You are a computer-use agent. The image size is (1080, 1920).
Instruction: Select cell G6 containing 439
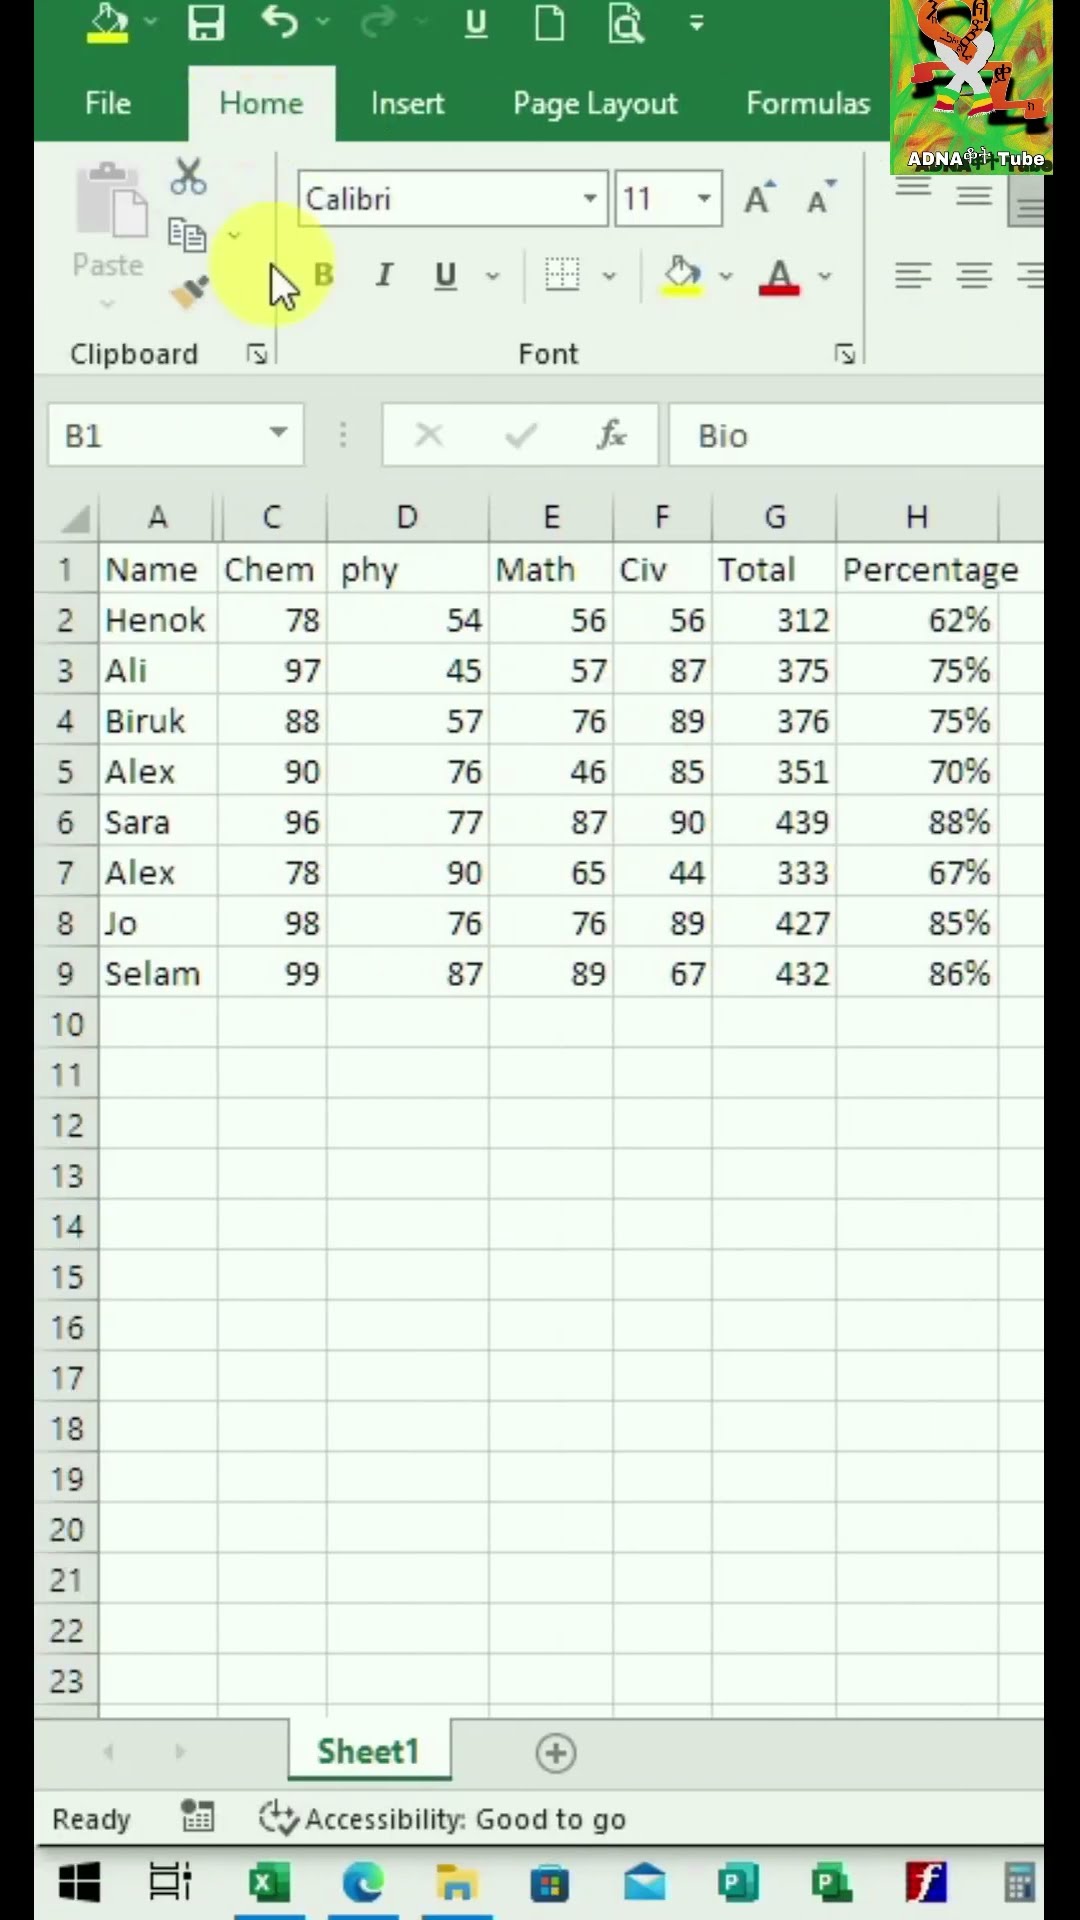click(x=775, y=822)
